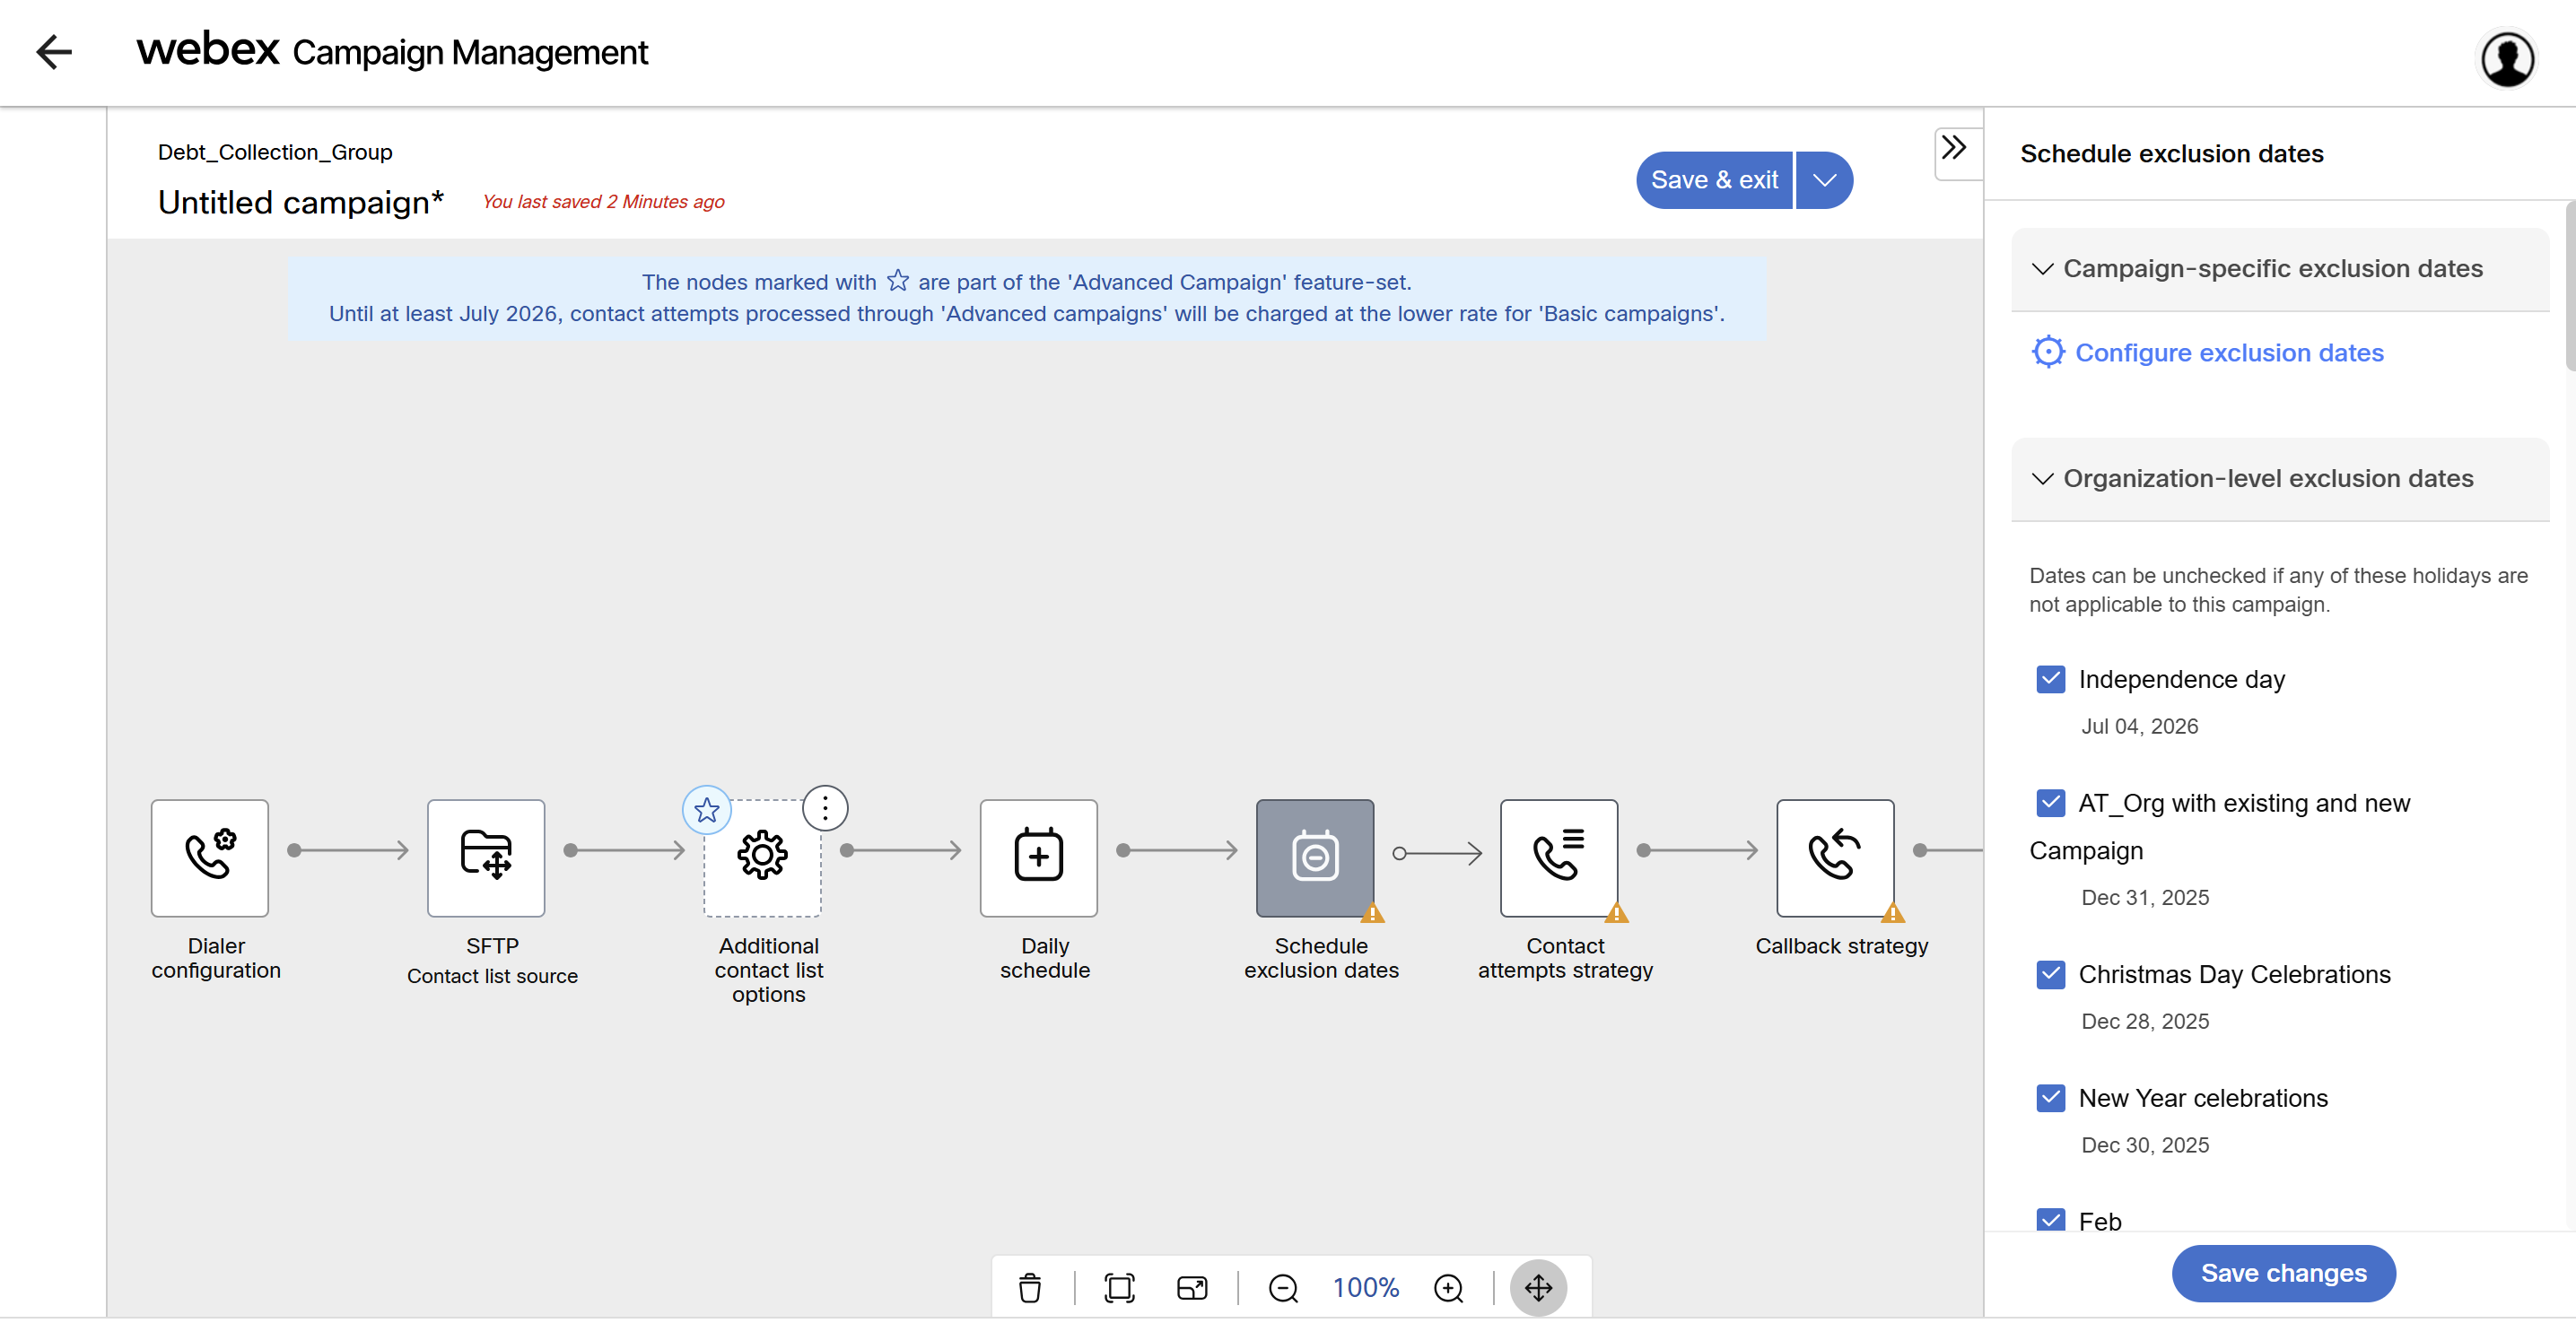Screen dimensions: 2576x1323
Task: Collapse Organization-level exclusion dates section
Action: tap(2042, 479)
